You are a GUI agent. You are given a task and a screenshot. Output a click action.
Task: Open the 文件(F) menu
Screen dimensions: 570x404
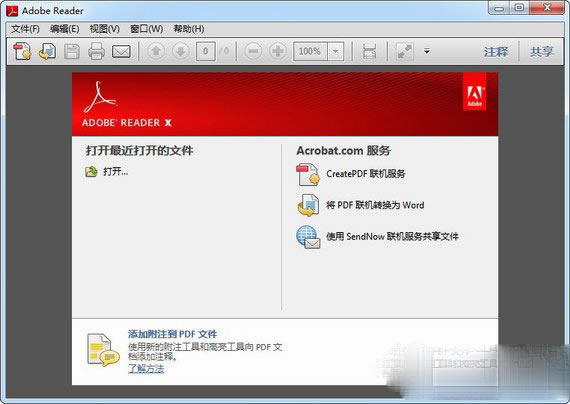click(25, 29)
